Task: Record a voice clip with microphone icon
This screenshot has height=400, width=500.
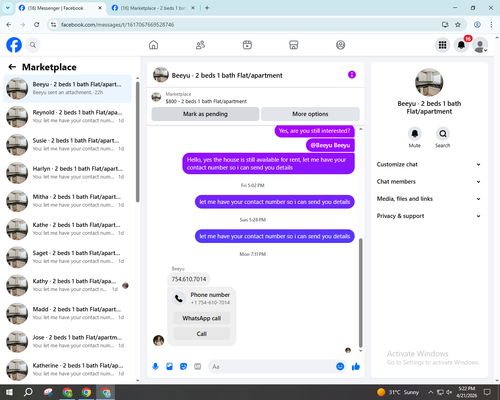Action: (x=155, y=367)
